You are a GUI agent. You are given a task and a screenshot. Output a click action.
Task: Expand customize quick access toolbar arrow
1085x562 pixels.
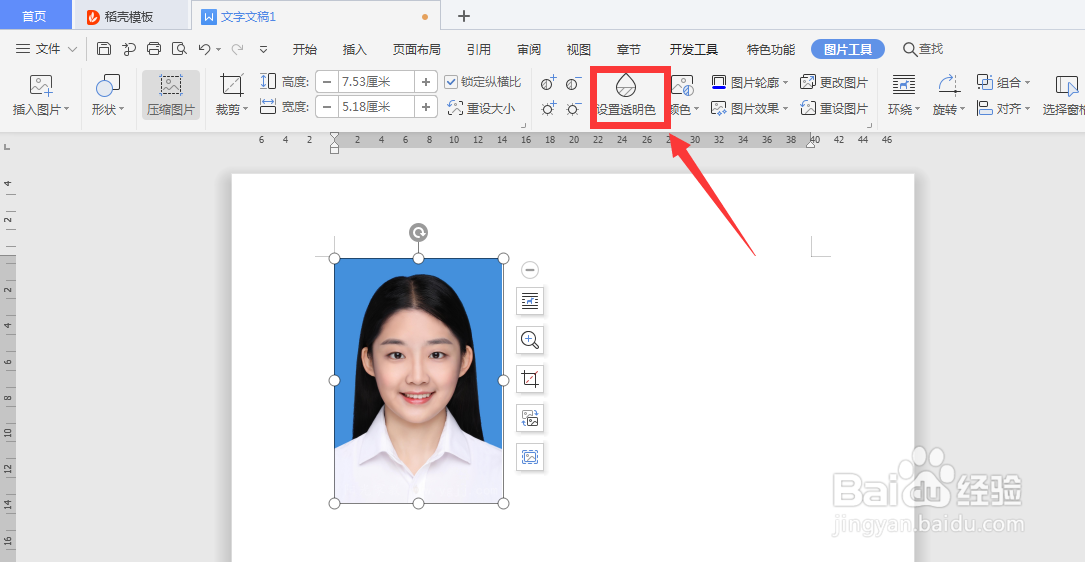pyautogui.click(x=263, y=49)
